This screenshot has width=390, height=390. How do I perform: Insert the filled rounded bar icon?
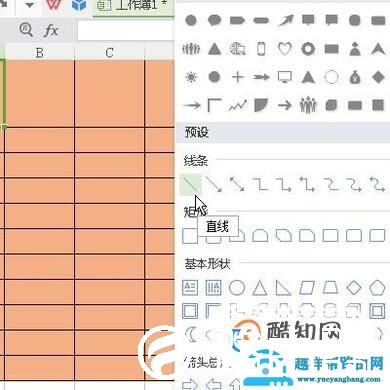(261, 21)
